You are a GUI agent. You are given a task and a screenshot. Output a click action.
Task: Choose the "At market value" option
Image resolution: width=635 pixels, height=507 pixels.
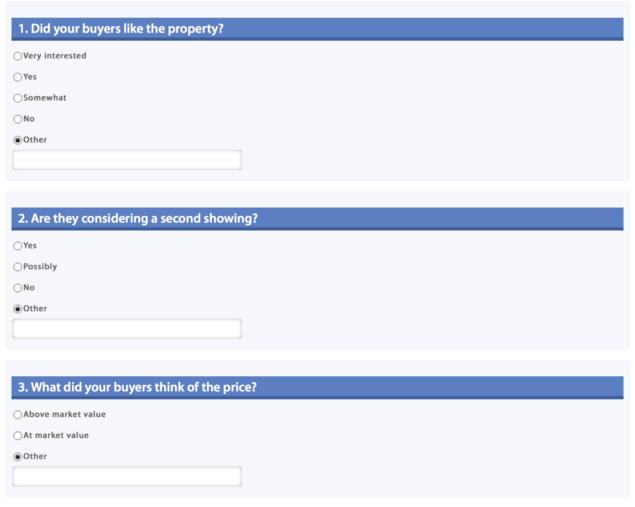[x=17, y=436]
